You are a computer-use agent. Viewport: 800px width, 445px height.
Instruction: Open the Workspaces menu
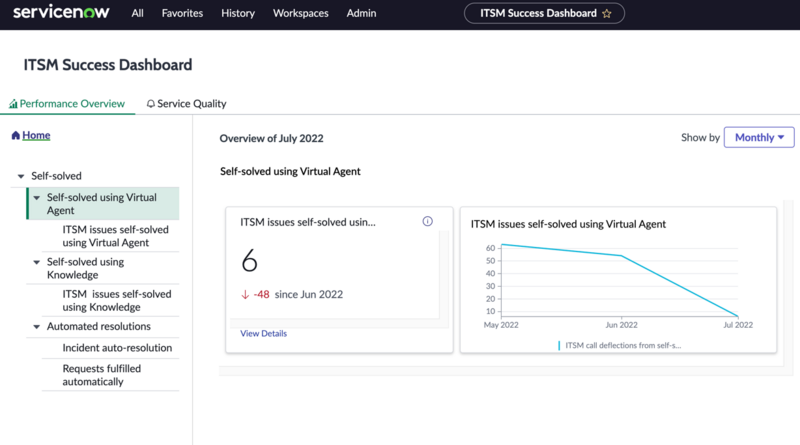[301, 13]
